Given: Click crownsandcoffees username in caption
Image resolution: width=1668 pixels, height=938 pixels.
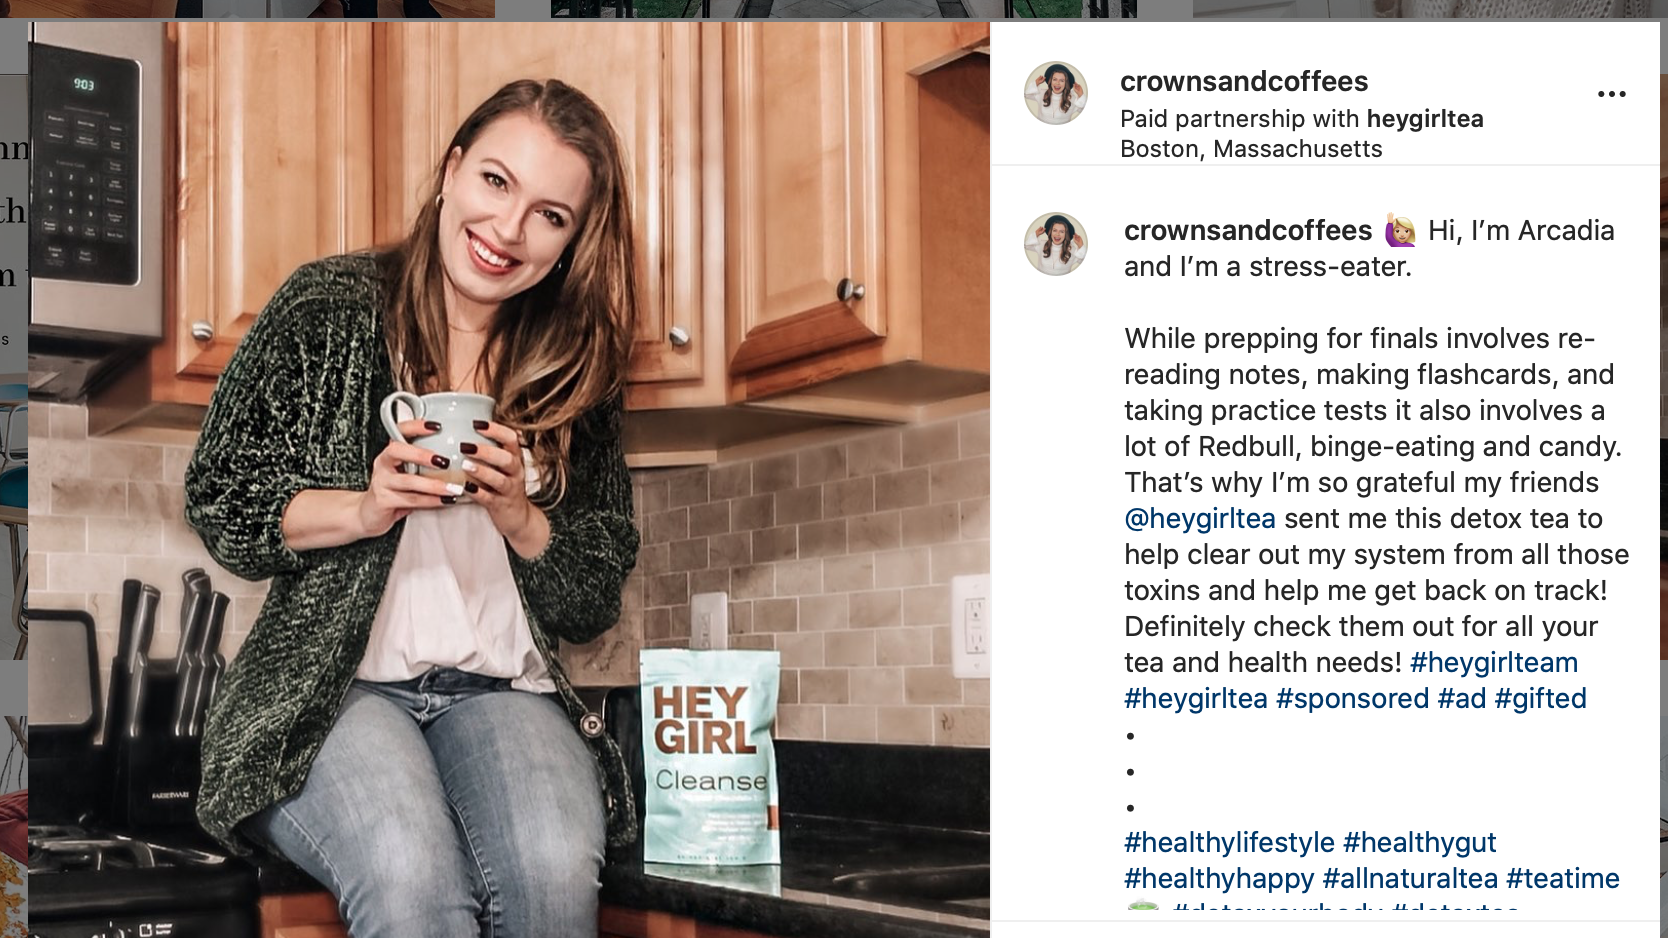Looking at the screenshot, I should 1248,231.
